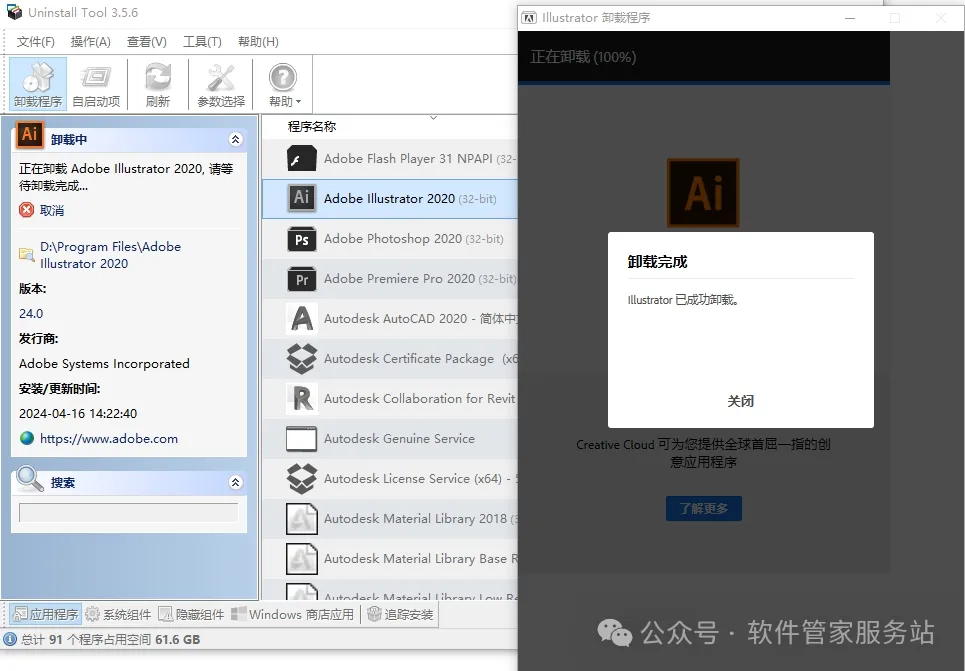965x671 pixels.
Task: Select the Adobe Illustrator 2020 row
Action: coord(390,199)
